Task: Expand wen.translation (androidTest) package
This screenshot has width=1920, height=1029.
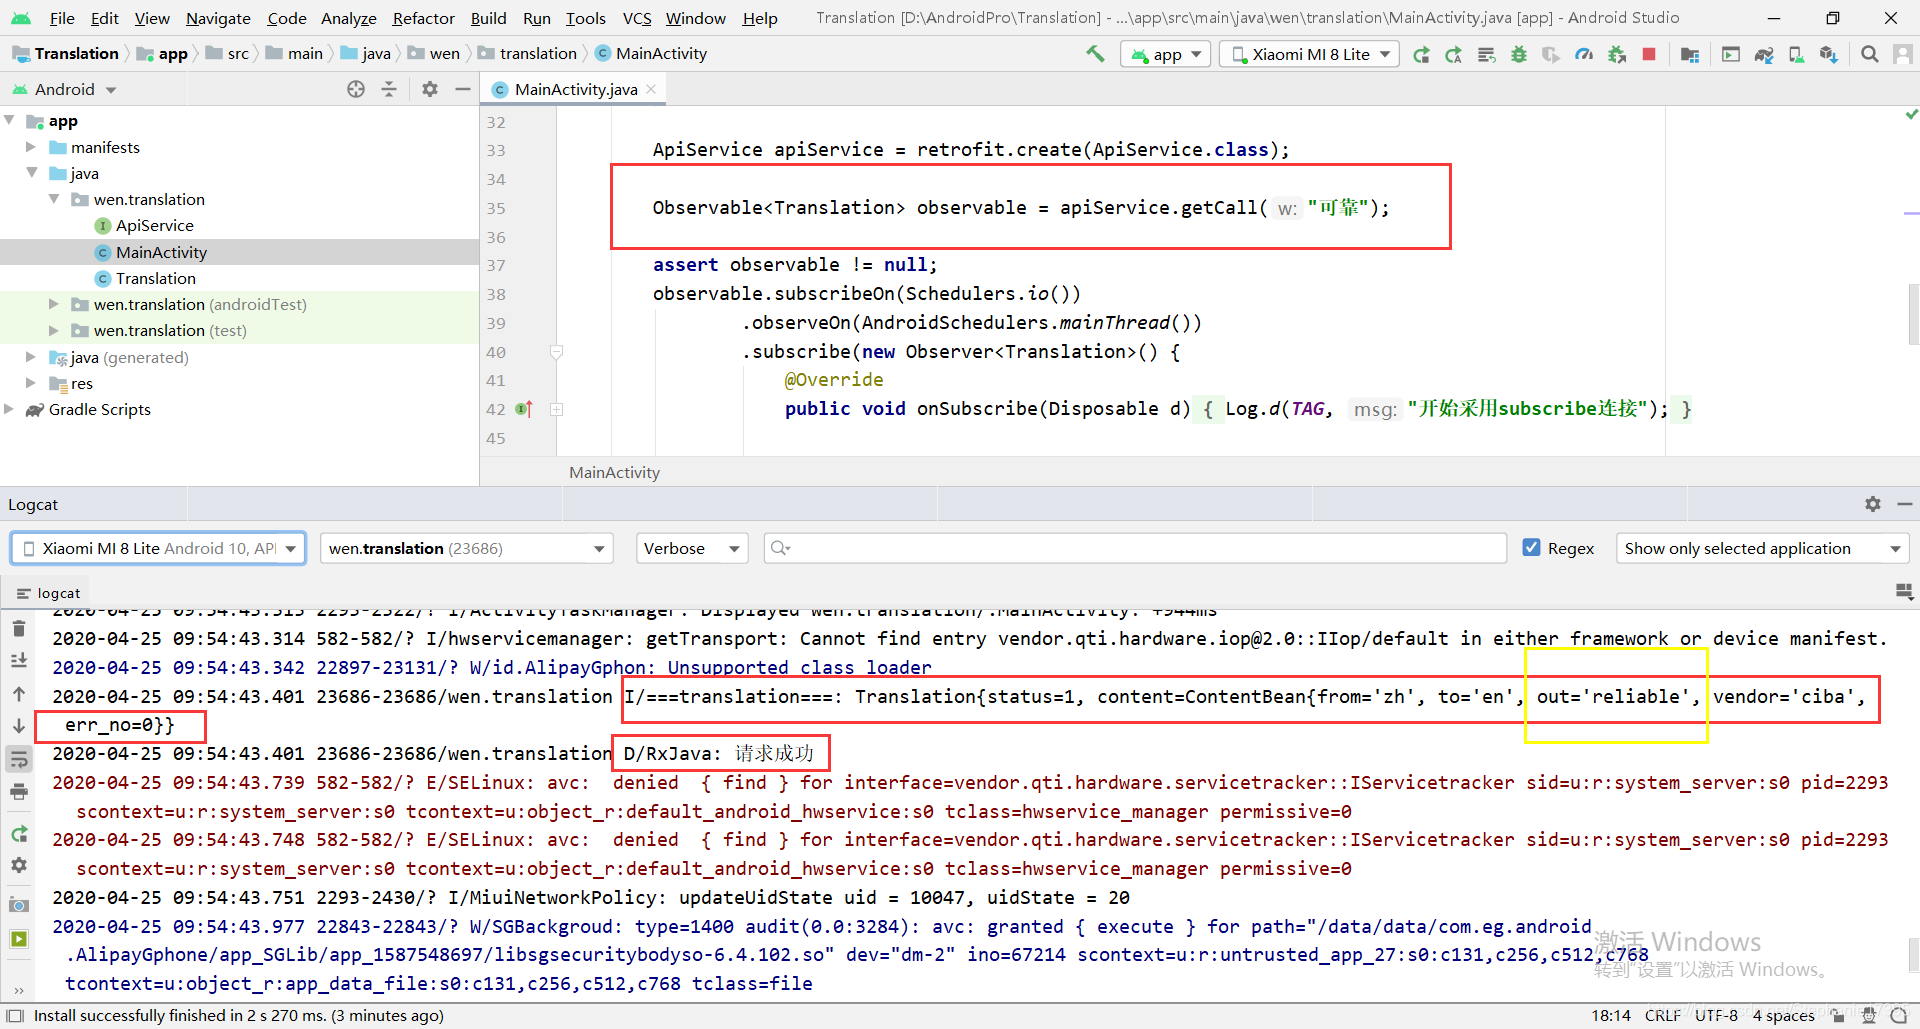Action: (x=54, y=304)
